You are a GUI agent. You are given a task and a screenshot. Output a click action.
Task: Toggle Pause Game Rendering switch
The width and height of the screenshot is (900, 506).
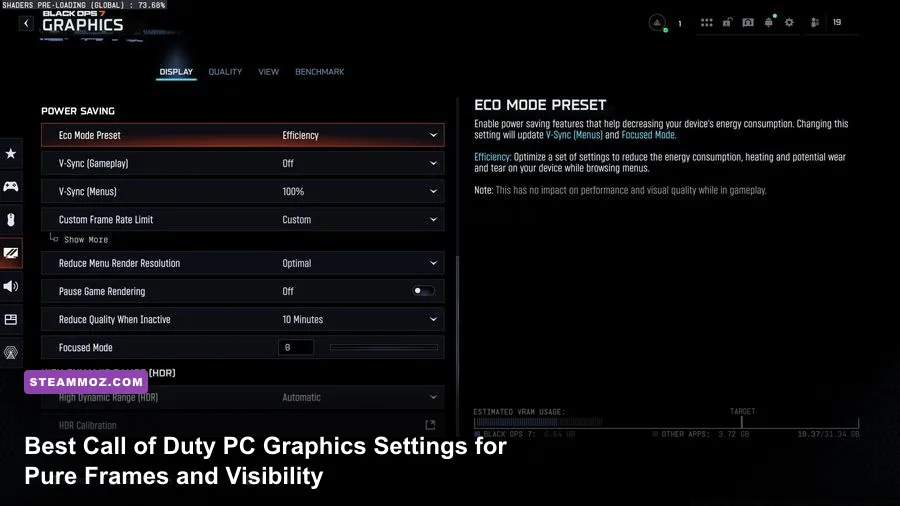(x=424, y=291)
